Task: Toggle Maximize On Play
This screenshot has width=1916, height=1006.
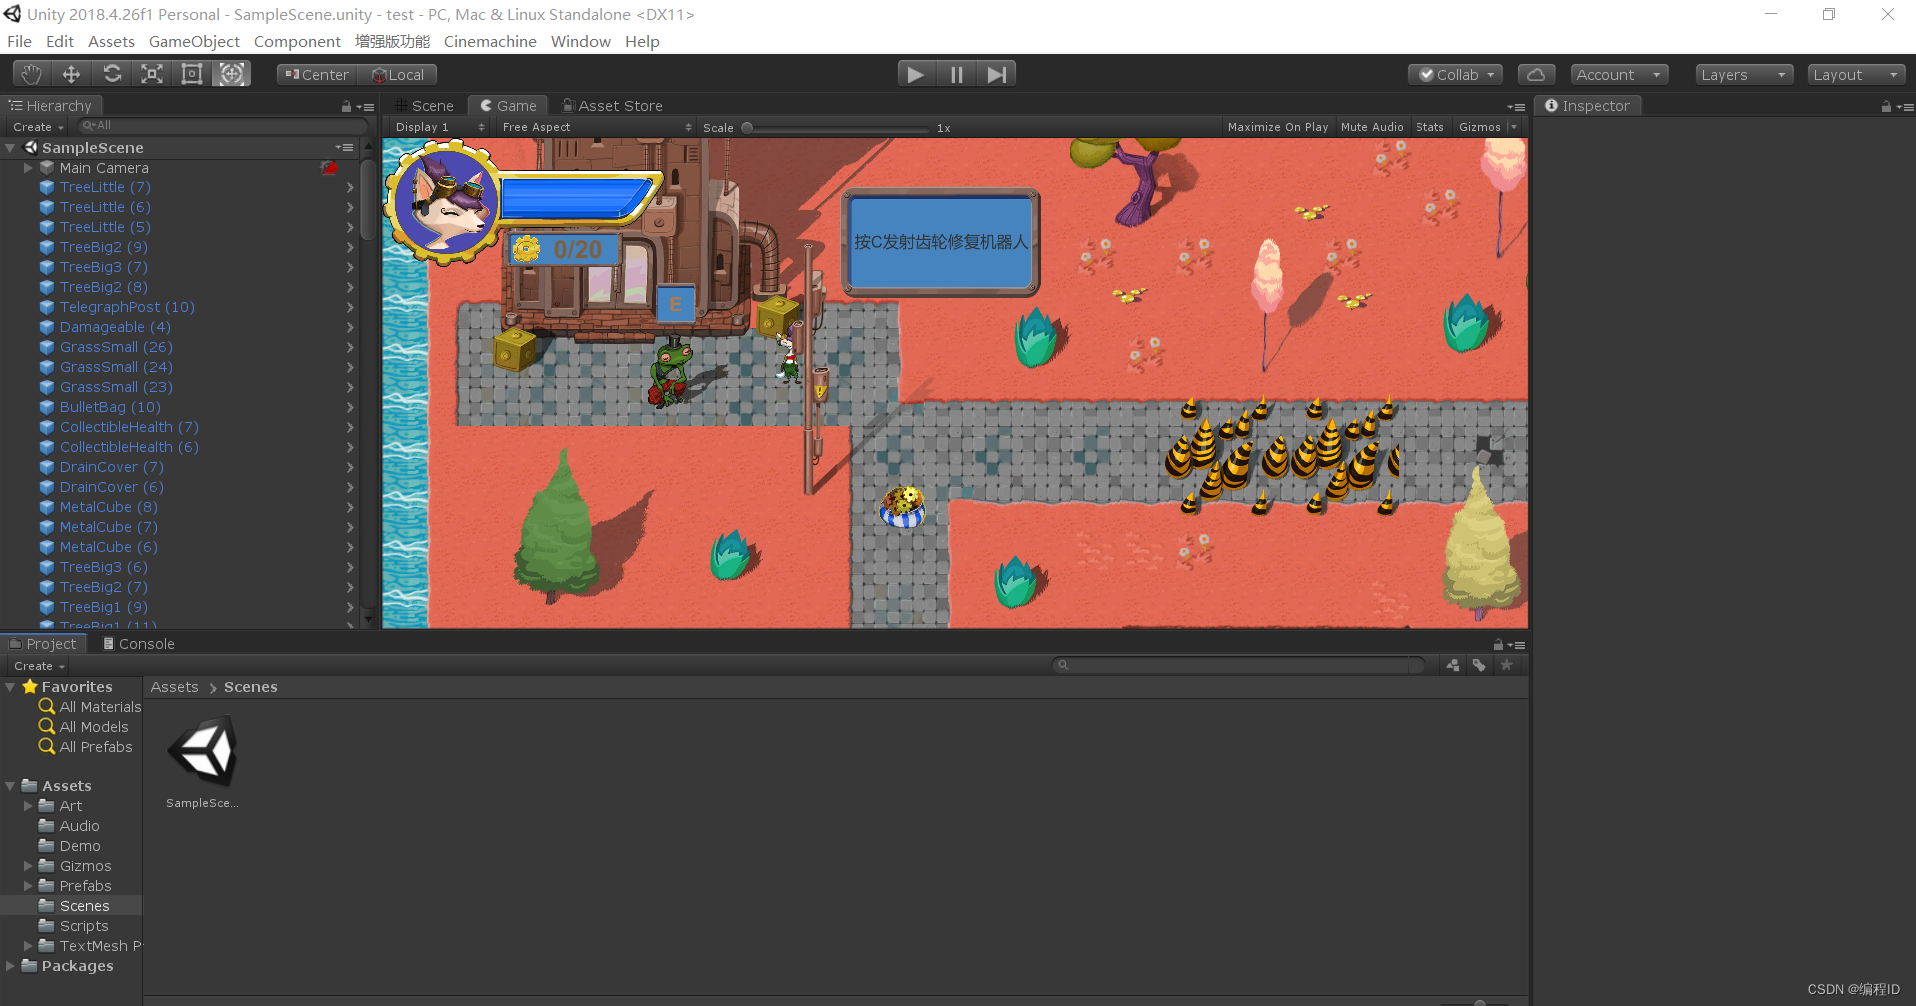Action: click(x=1277, y=127)
